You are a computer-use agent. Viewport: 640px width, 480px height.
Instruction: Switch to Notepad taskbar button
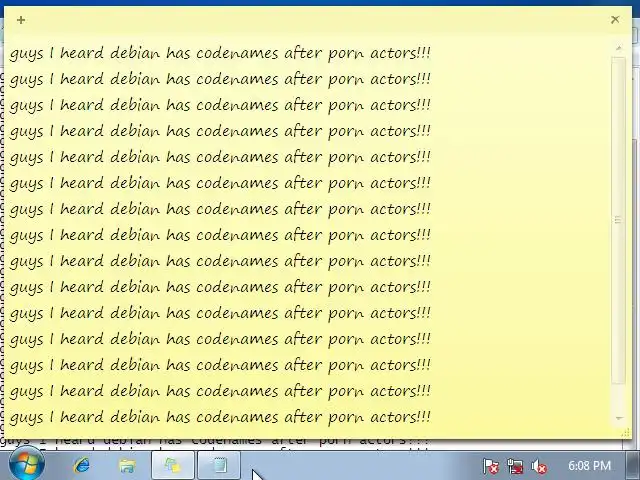(219, 465)
